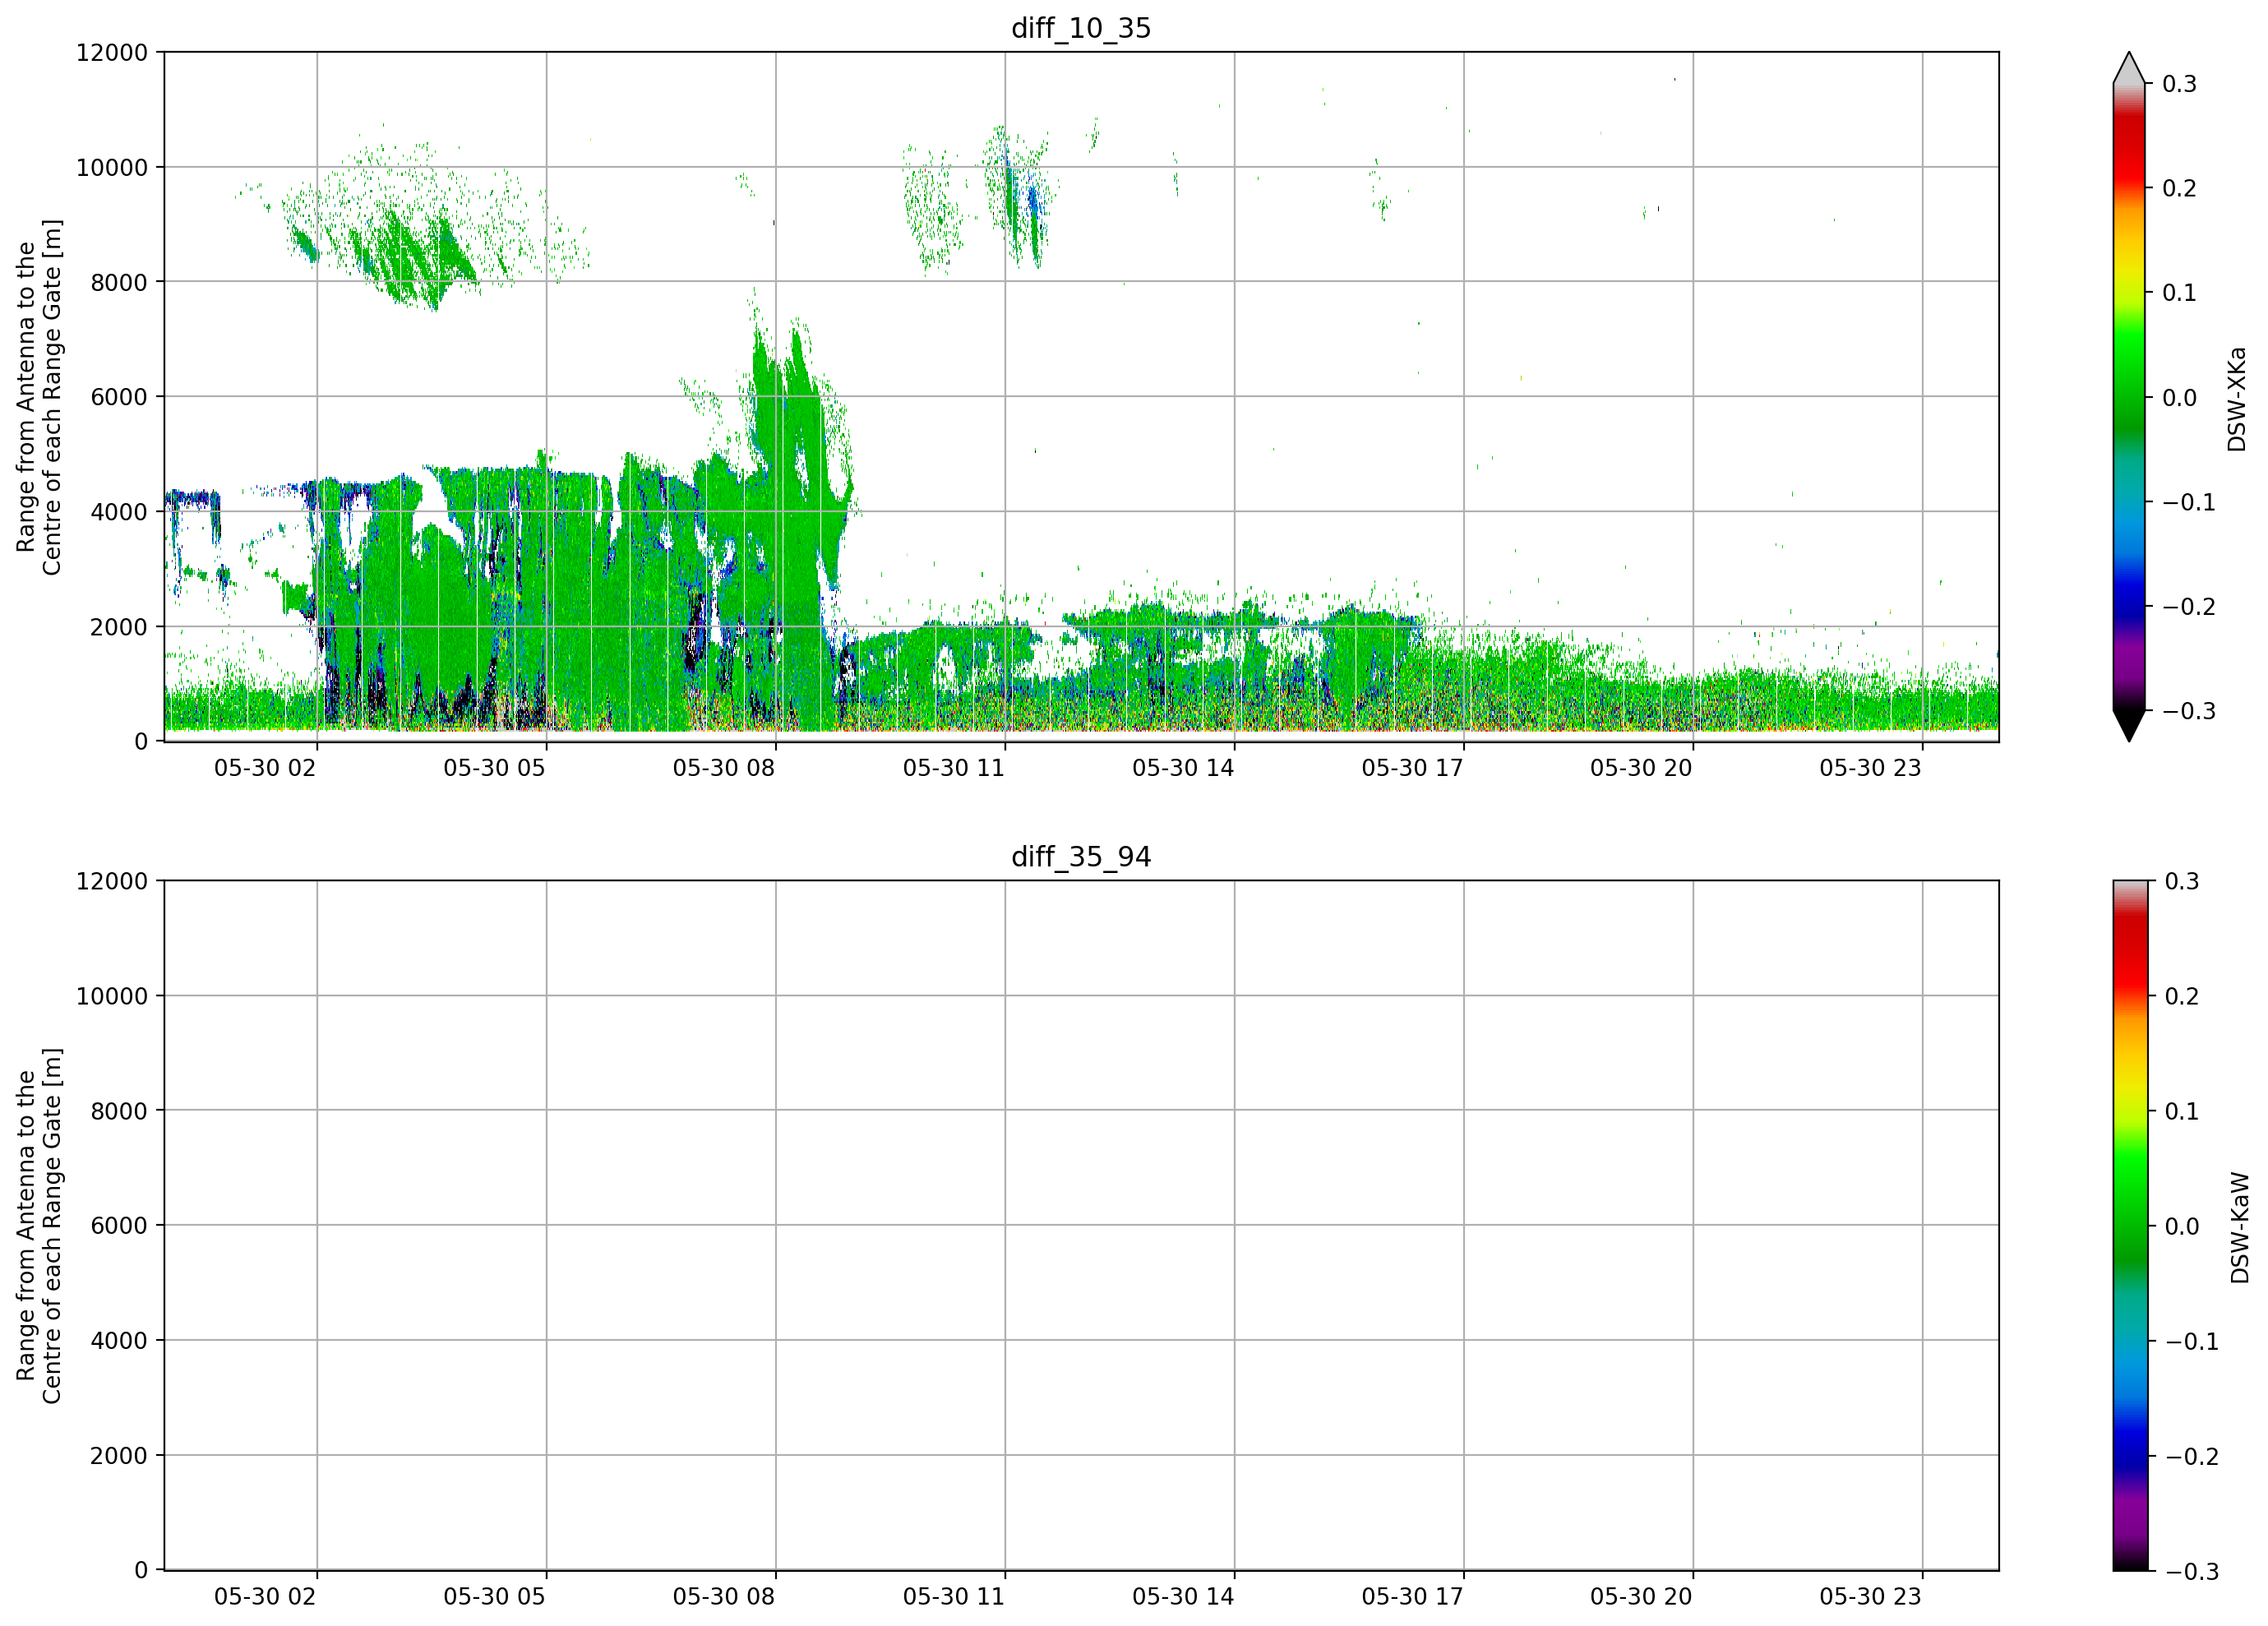Image resolution: width=2268 pixels, height=1626 pixels.
Task: Click the bottom plot's range y-axis label
Action: 39,1226
